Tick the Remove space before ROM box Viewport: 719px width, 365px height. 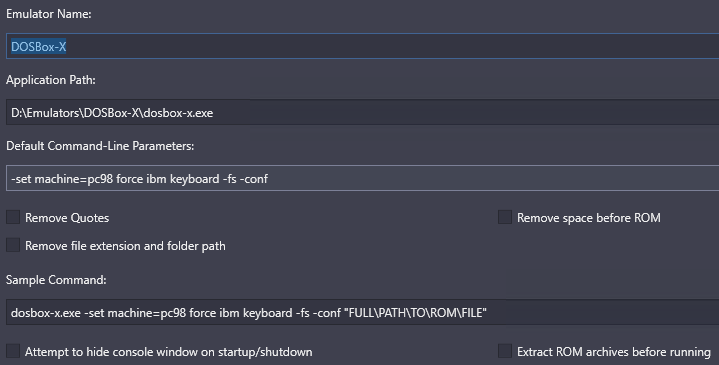tap(505, 217)
